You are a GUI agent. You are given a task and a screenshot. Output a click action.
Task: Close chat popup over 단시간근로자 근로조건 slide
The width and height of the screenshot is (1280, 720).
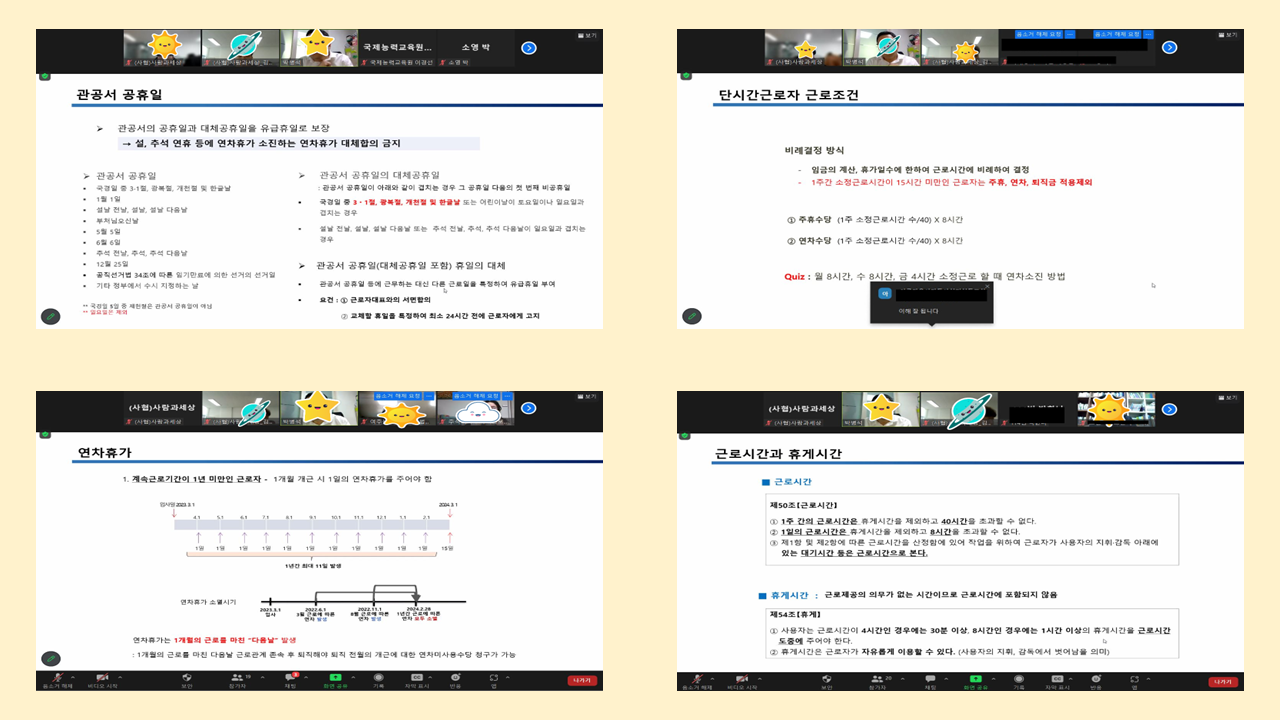(986, 286)
